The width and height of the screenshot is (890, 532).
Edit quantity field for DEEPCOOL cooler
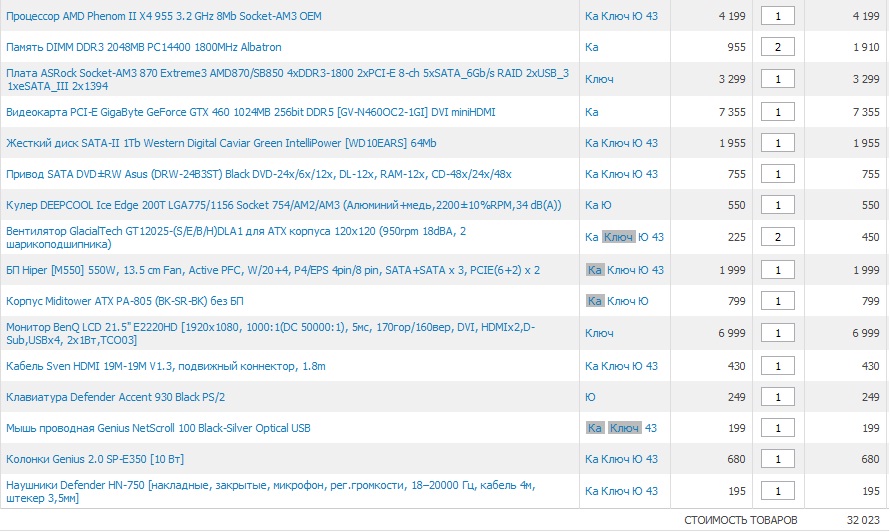click(778, 205)
